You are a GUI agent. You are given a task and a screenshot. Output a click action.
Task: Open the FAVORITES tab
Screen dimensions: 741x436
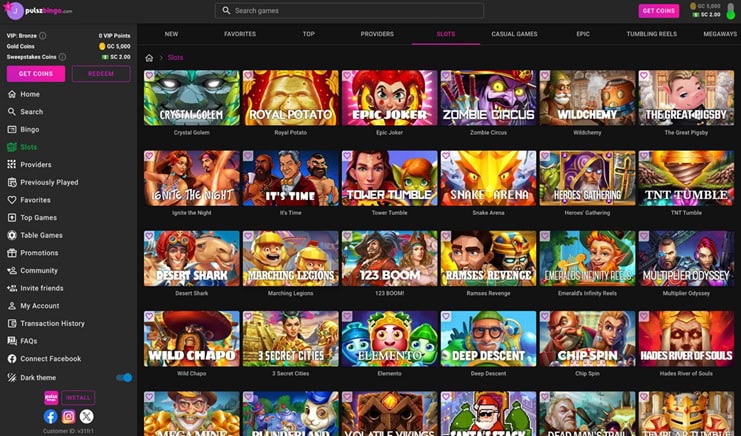[240, 34]
